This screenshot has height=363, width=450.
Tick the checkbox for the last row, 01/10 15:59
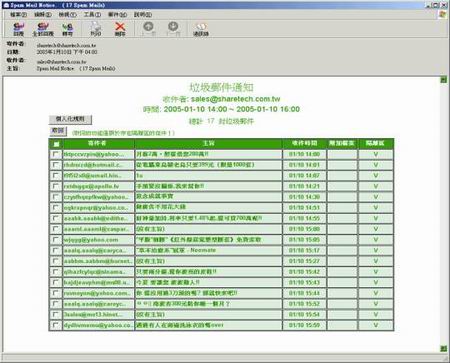(56, 325)
